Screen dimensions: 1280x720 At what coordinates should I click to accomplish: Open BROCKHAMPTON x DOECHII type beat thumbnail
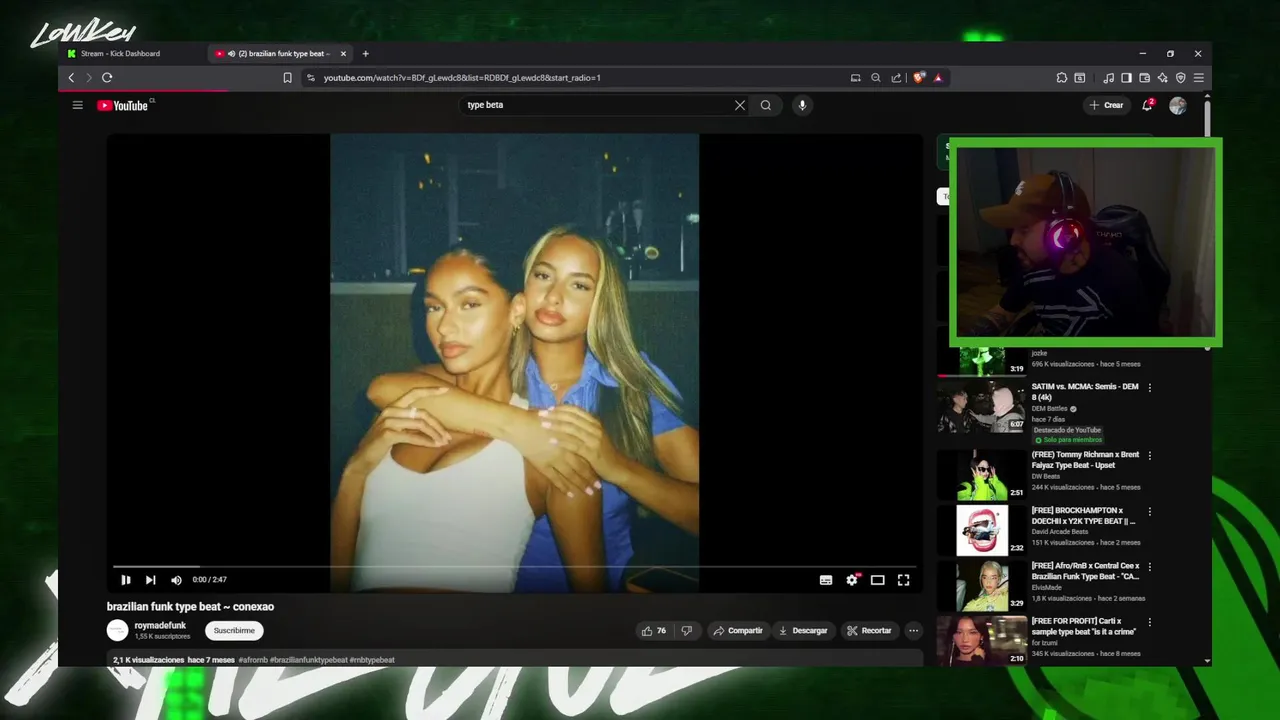pos(982,530)
